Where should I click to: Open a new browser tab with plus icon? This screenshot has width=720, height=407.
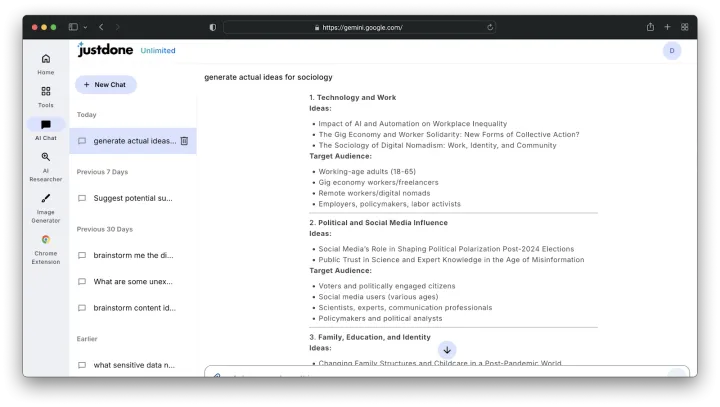667,27
